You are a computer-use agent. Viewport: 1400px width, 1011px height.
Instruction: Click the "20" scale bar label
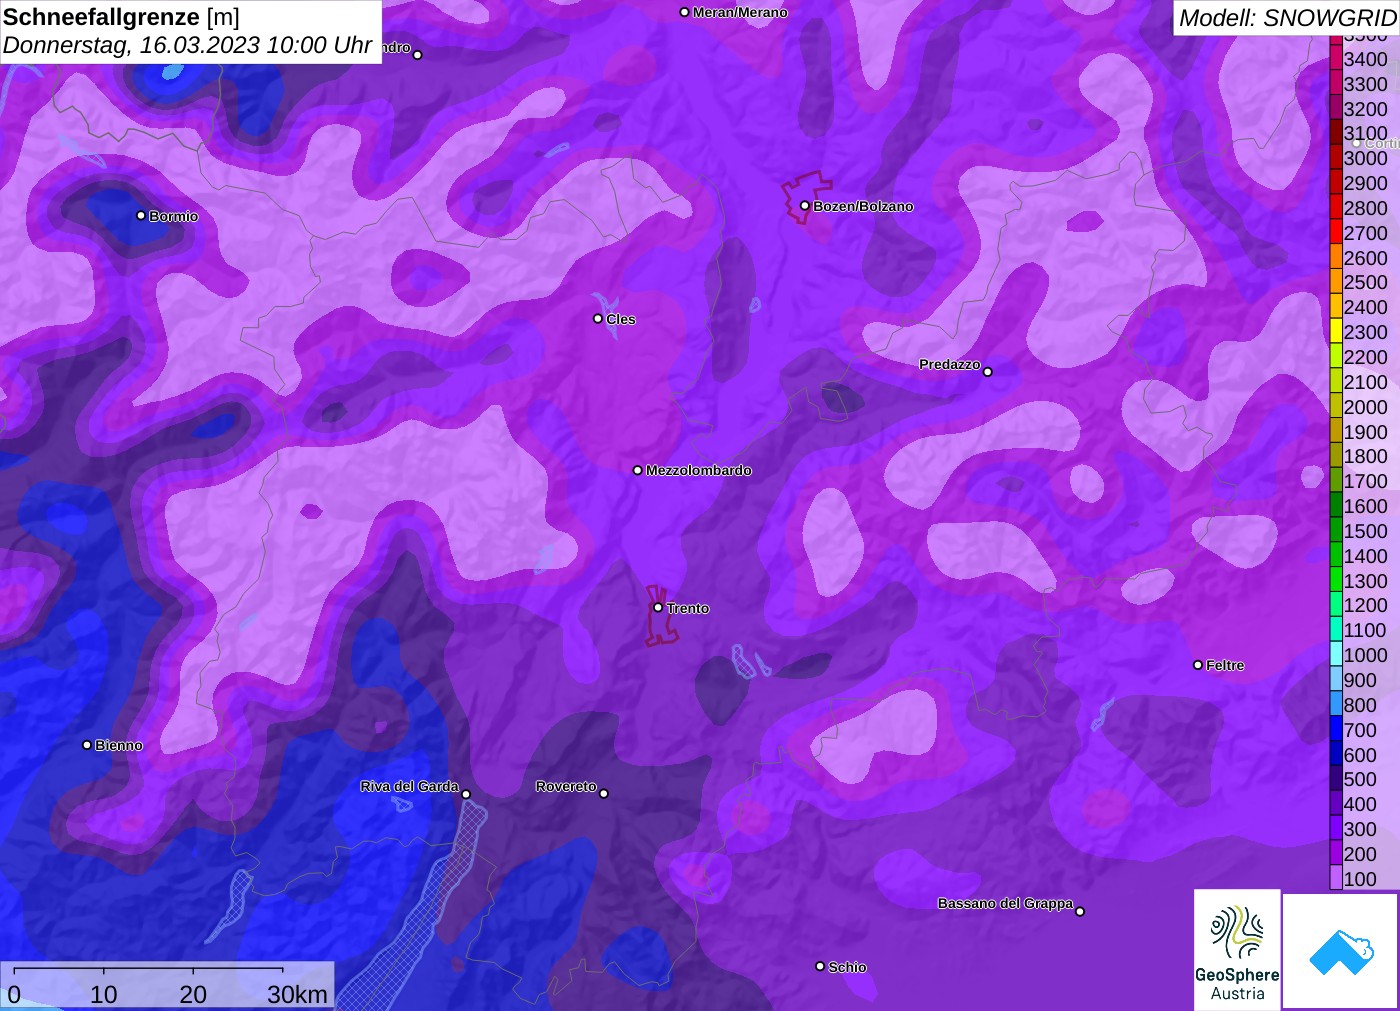pos(193,994)
